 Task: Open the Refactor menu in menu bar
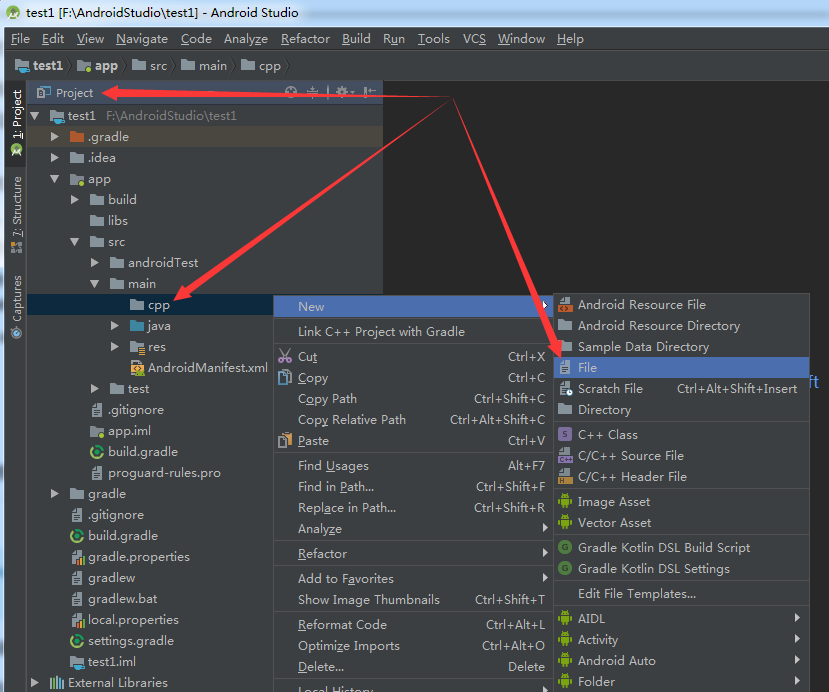coord(305,39)
